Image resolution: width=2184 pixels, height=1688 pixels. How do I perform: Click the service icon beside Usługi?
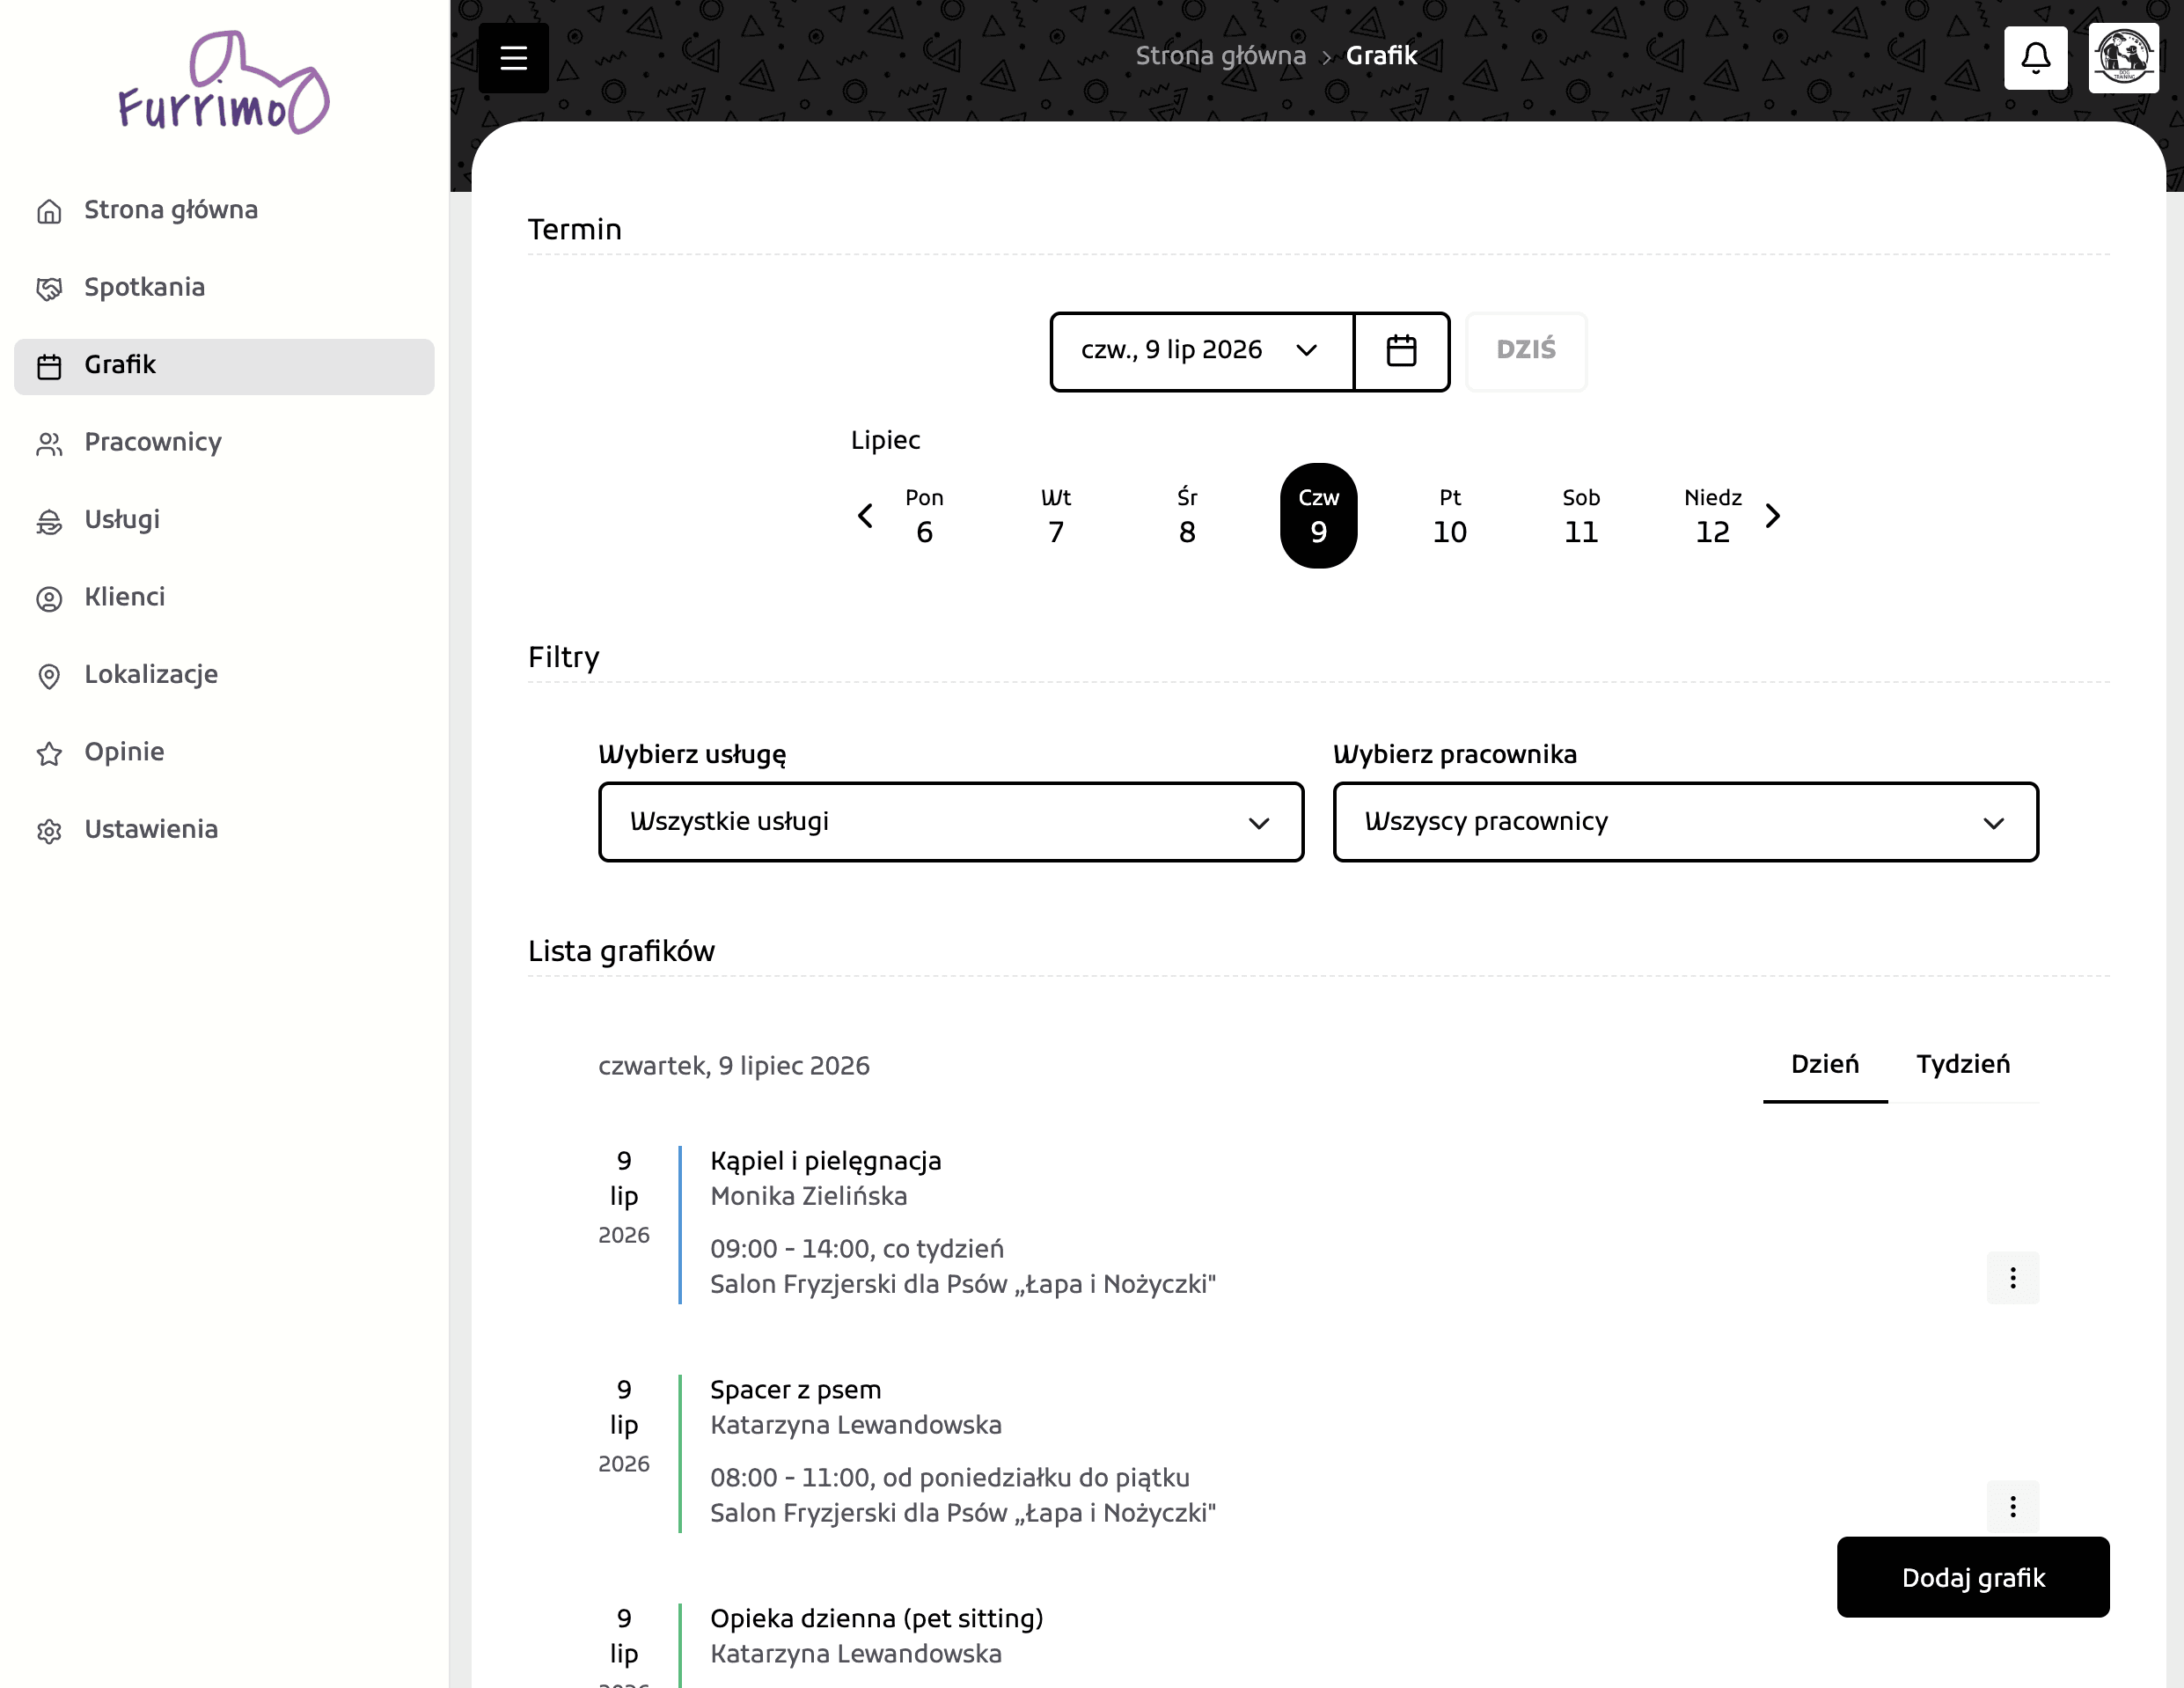point(49,521)
